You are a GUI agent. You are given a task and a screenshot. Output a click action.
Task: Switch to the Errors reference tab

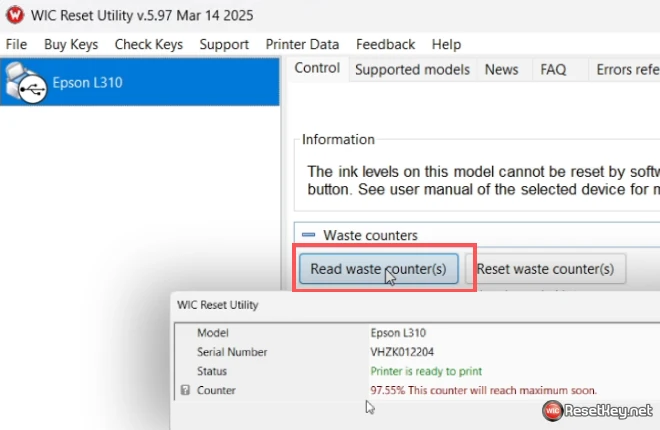(627, 69)
